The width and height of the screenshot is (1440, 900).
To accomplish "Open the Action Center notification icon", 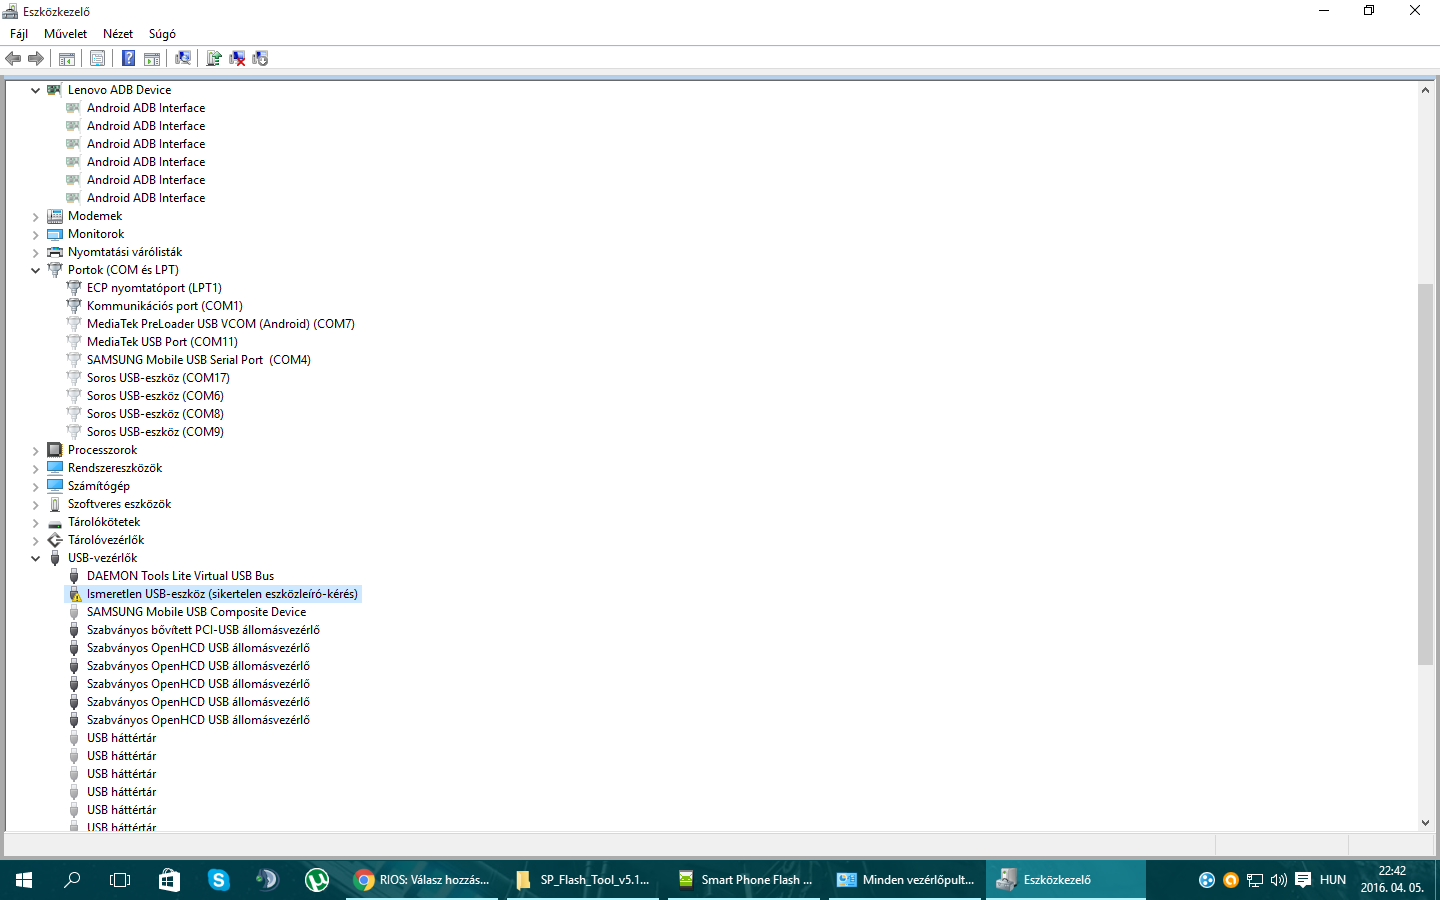I will click(1303, 880).
